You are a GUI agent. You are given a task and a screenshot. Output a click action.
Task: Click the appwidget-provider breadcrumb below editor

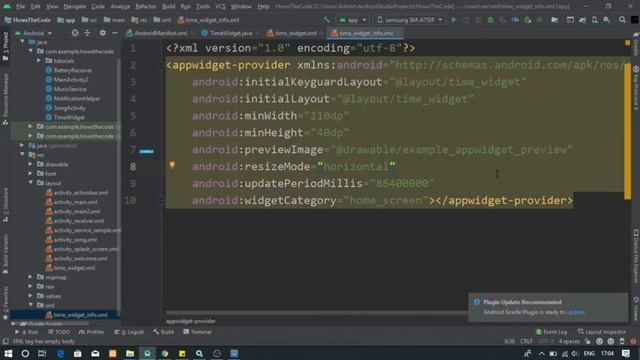(191, 321)
